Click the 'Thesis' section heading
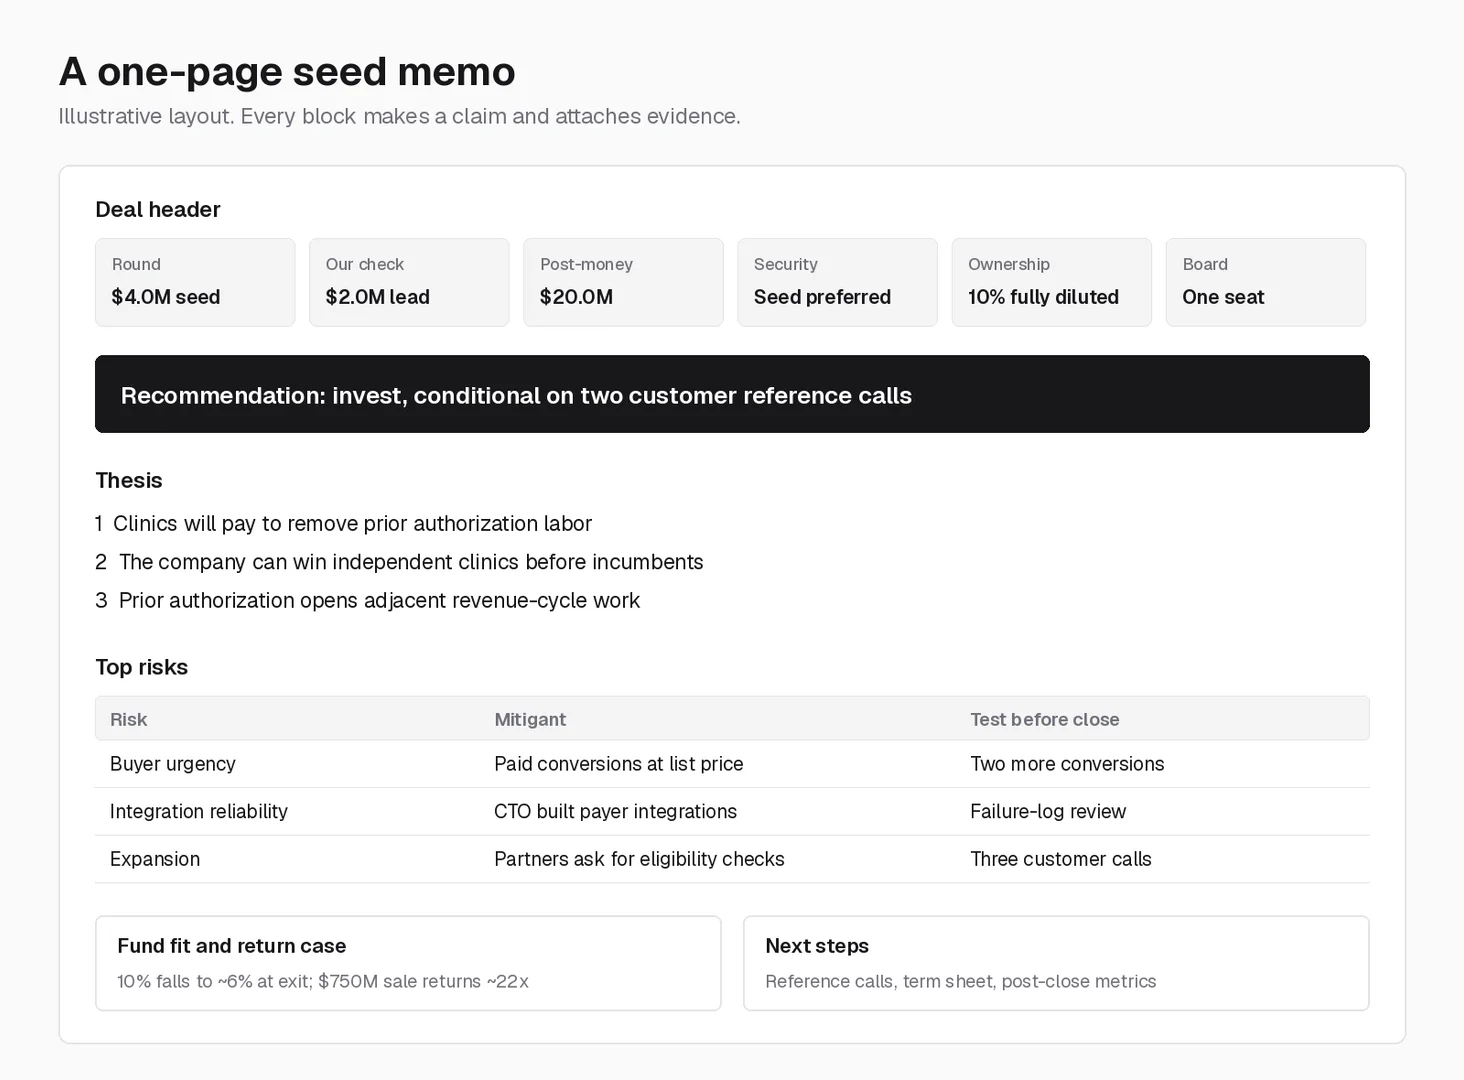 tap(129, 480)
